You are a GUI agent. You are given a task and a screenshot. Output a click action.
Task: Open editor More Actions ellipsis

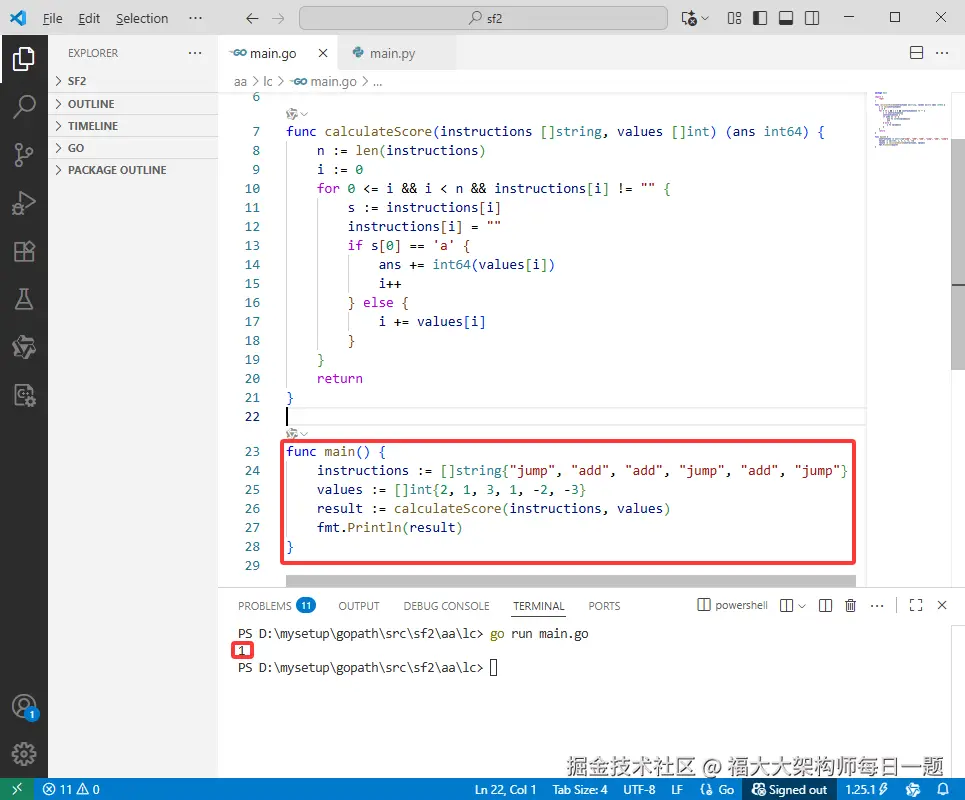coord(942,53)
